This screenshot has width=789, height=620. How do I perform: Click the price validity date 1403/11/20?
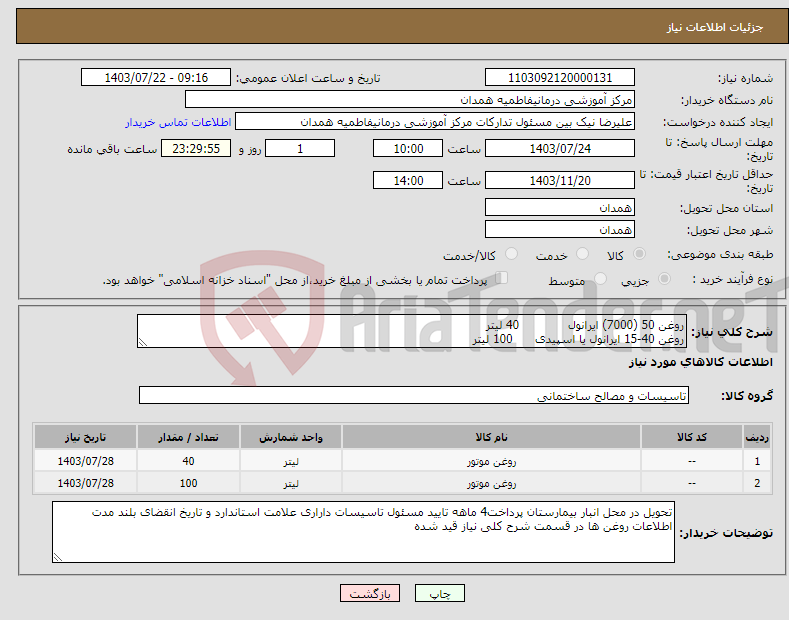click(560, 180)
